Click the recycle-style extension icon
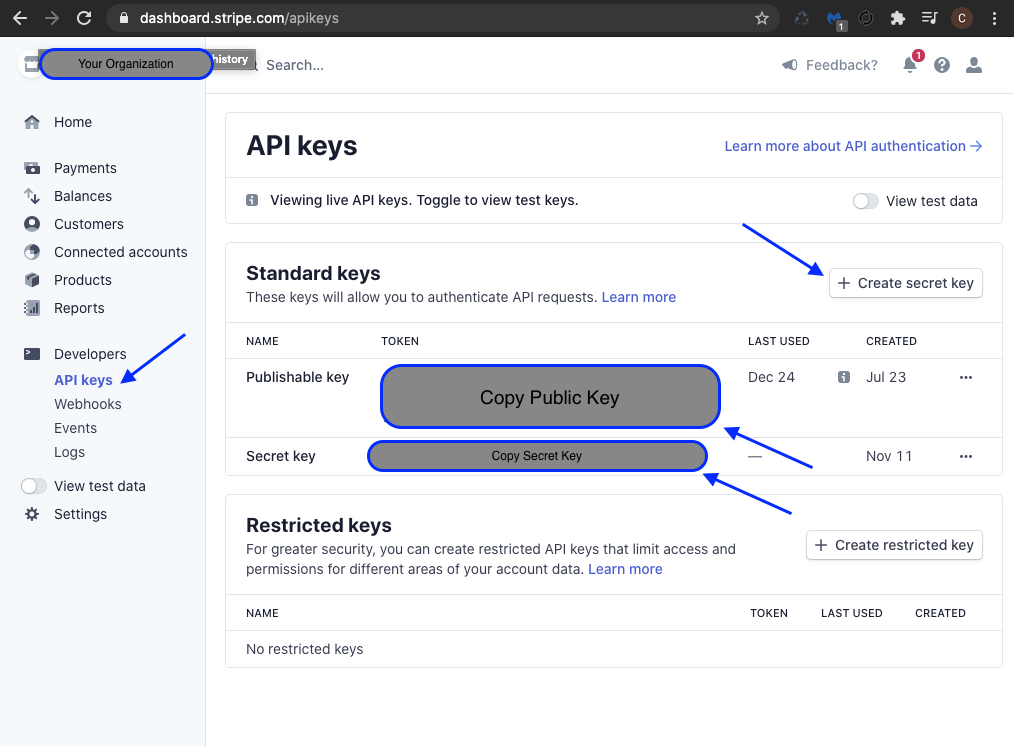Screen dimensions: 1014x746 click(x=802, y=18)
